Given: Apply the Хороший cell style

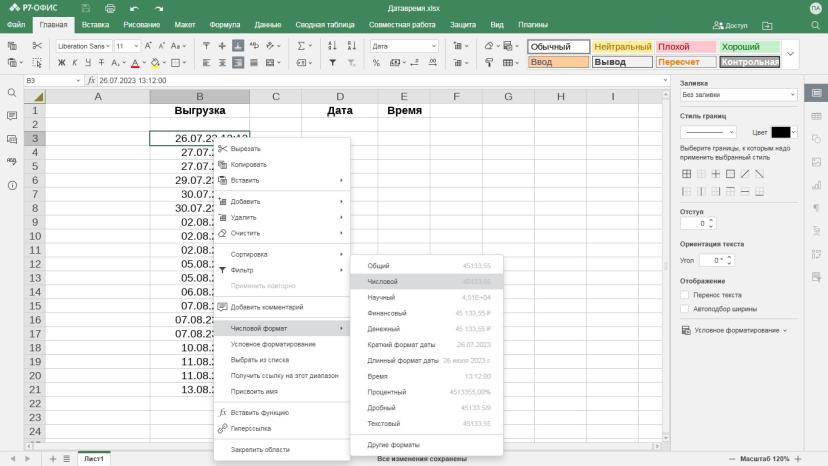Looking at the screenshot, I should 749,46.
